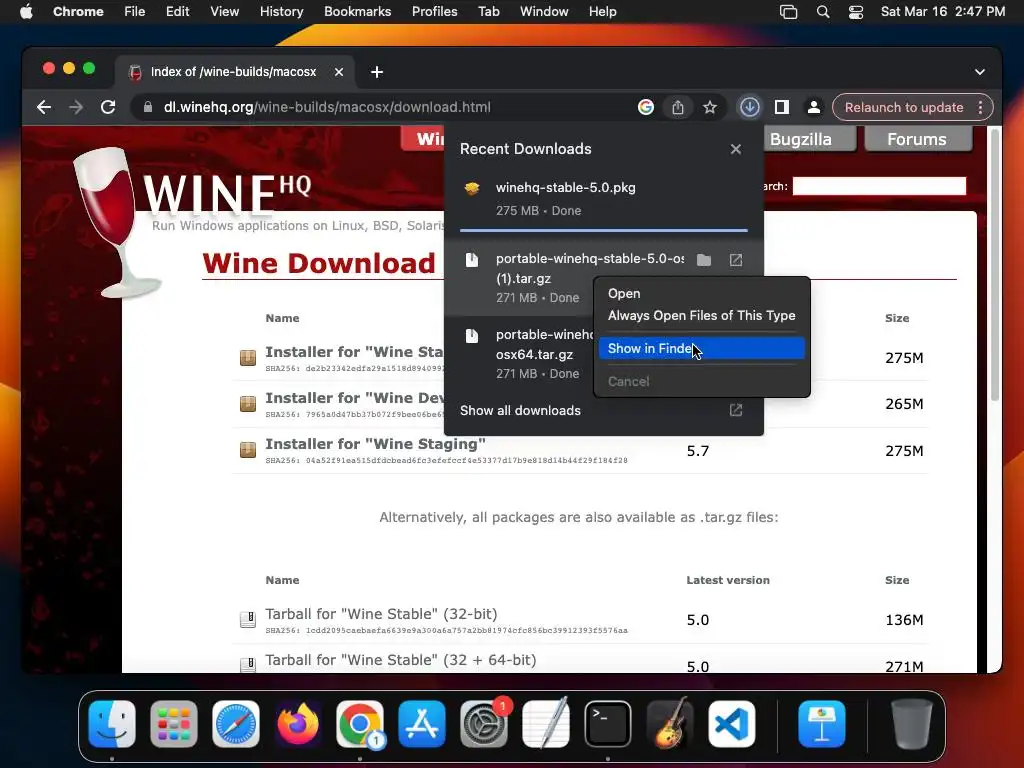This screenshot has width=1024, height=768.
Task: Open GarageBand from the Dock
Action: click(670, 724)
